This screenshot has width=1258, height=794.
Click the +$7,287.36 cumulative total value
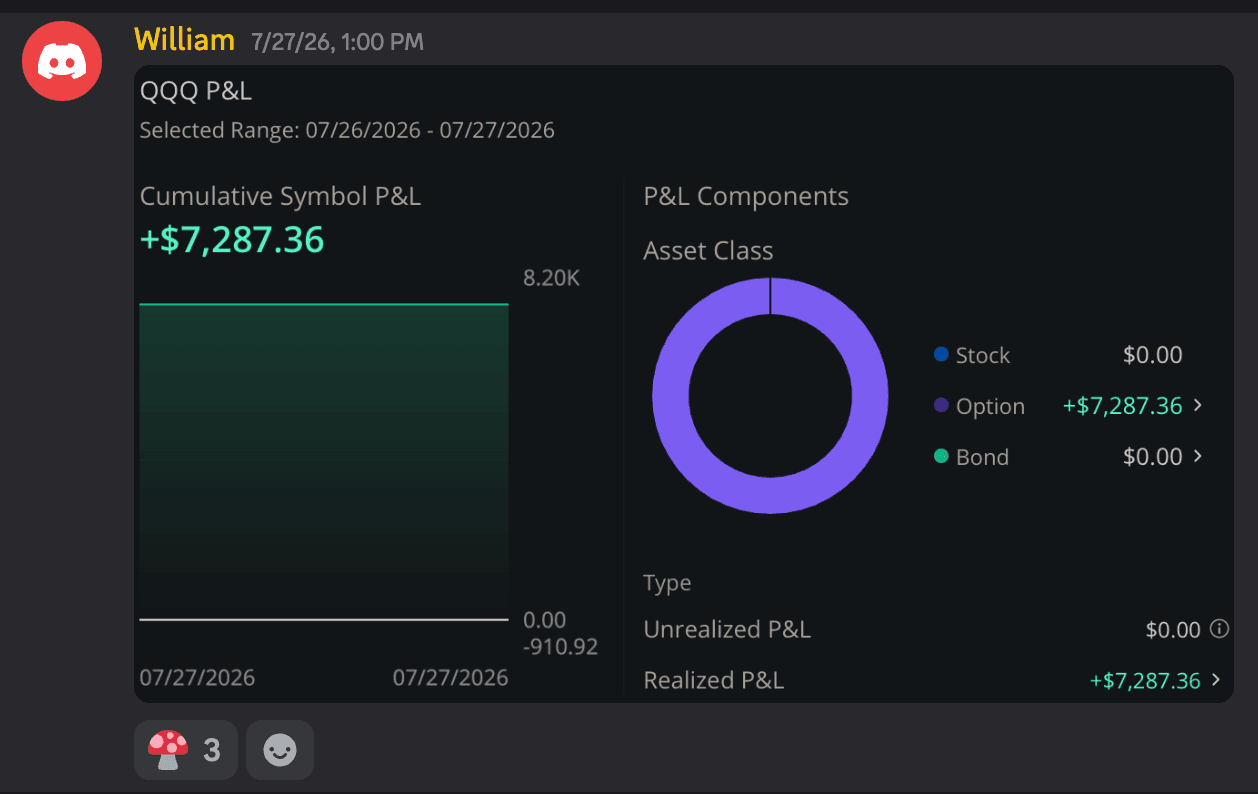pos(232,240)
